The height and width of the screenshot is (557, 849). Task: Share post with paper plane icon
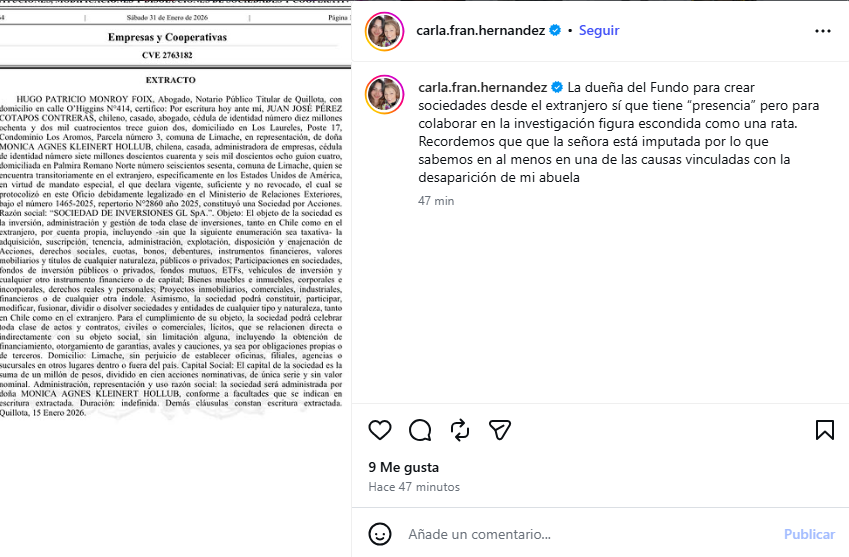pyautogui.click(x=500, y=430)
